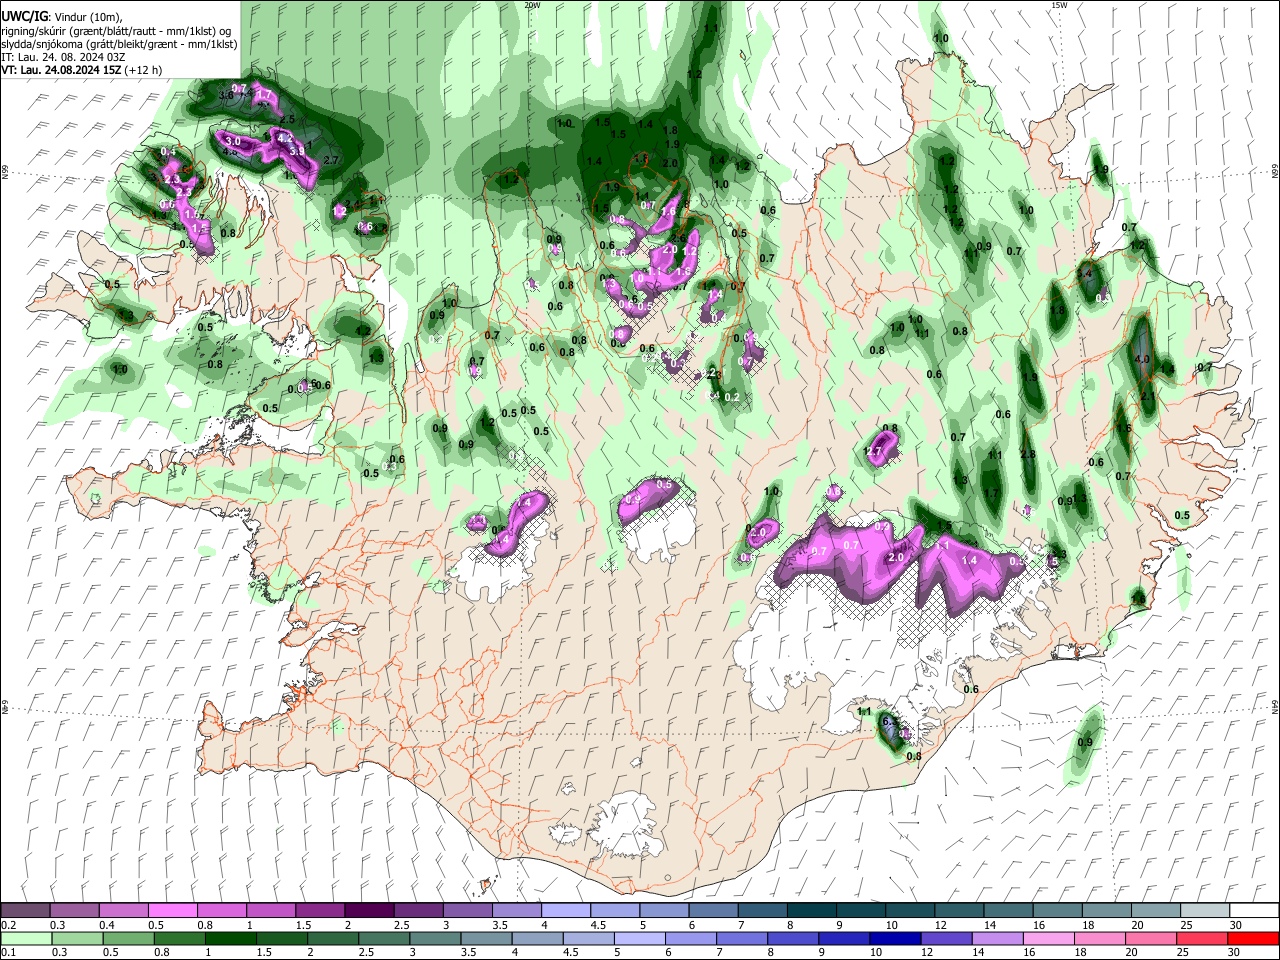Select the light purple rain swatch labeled 14

point(996,938)
